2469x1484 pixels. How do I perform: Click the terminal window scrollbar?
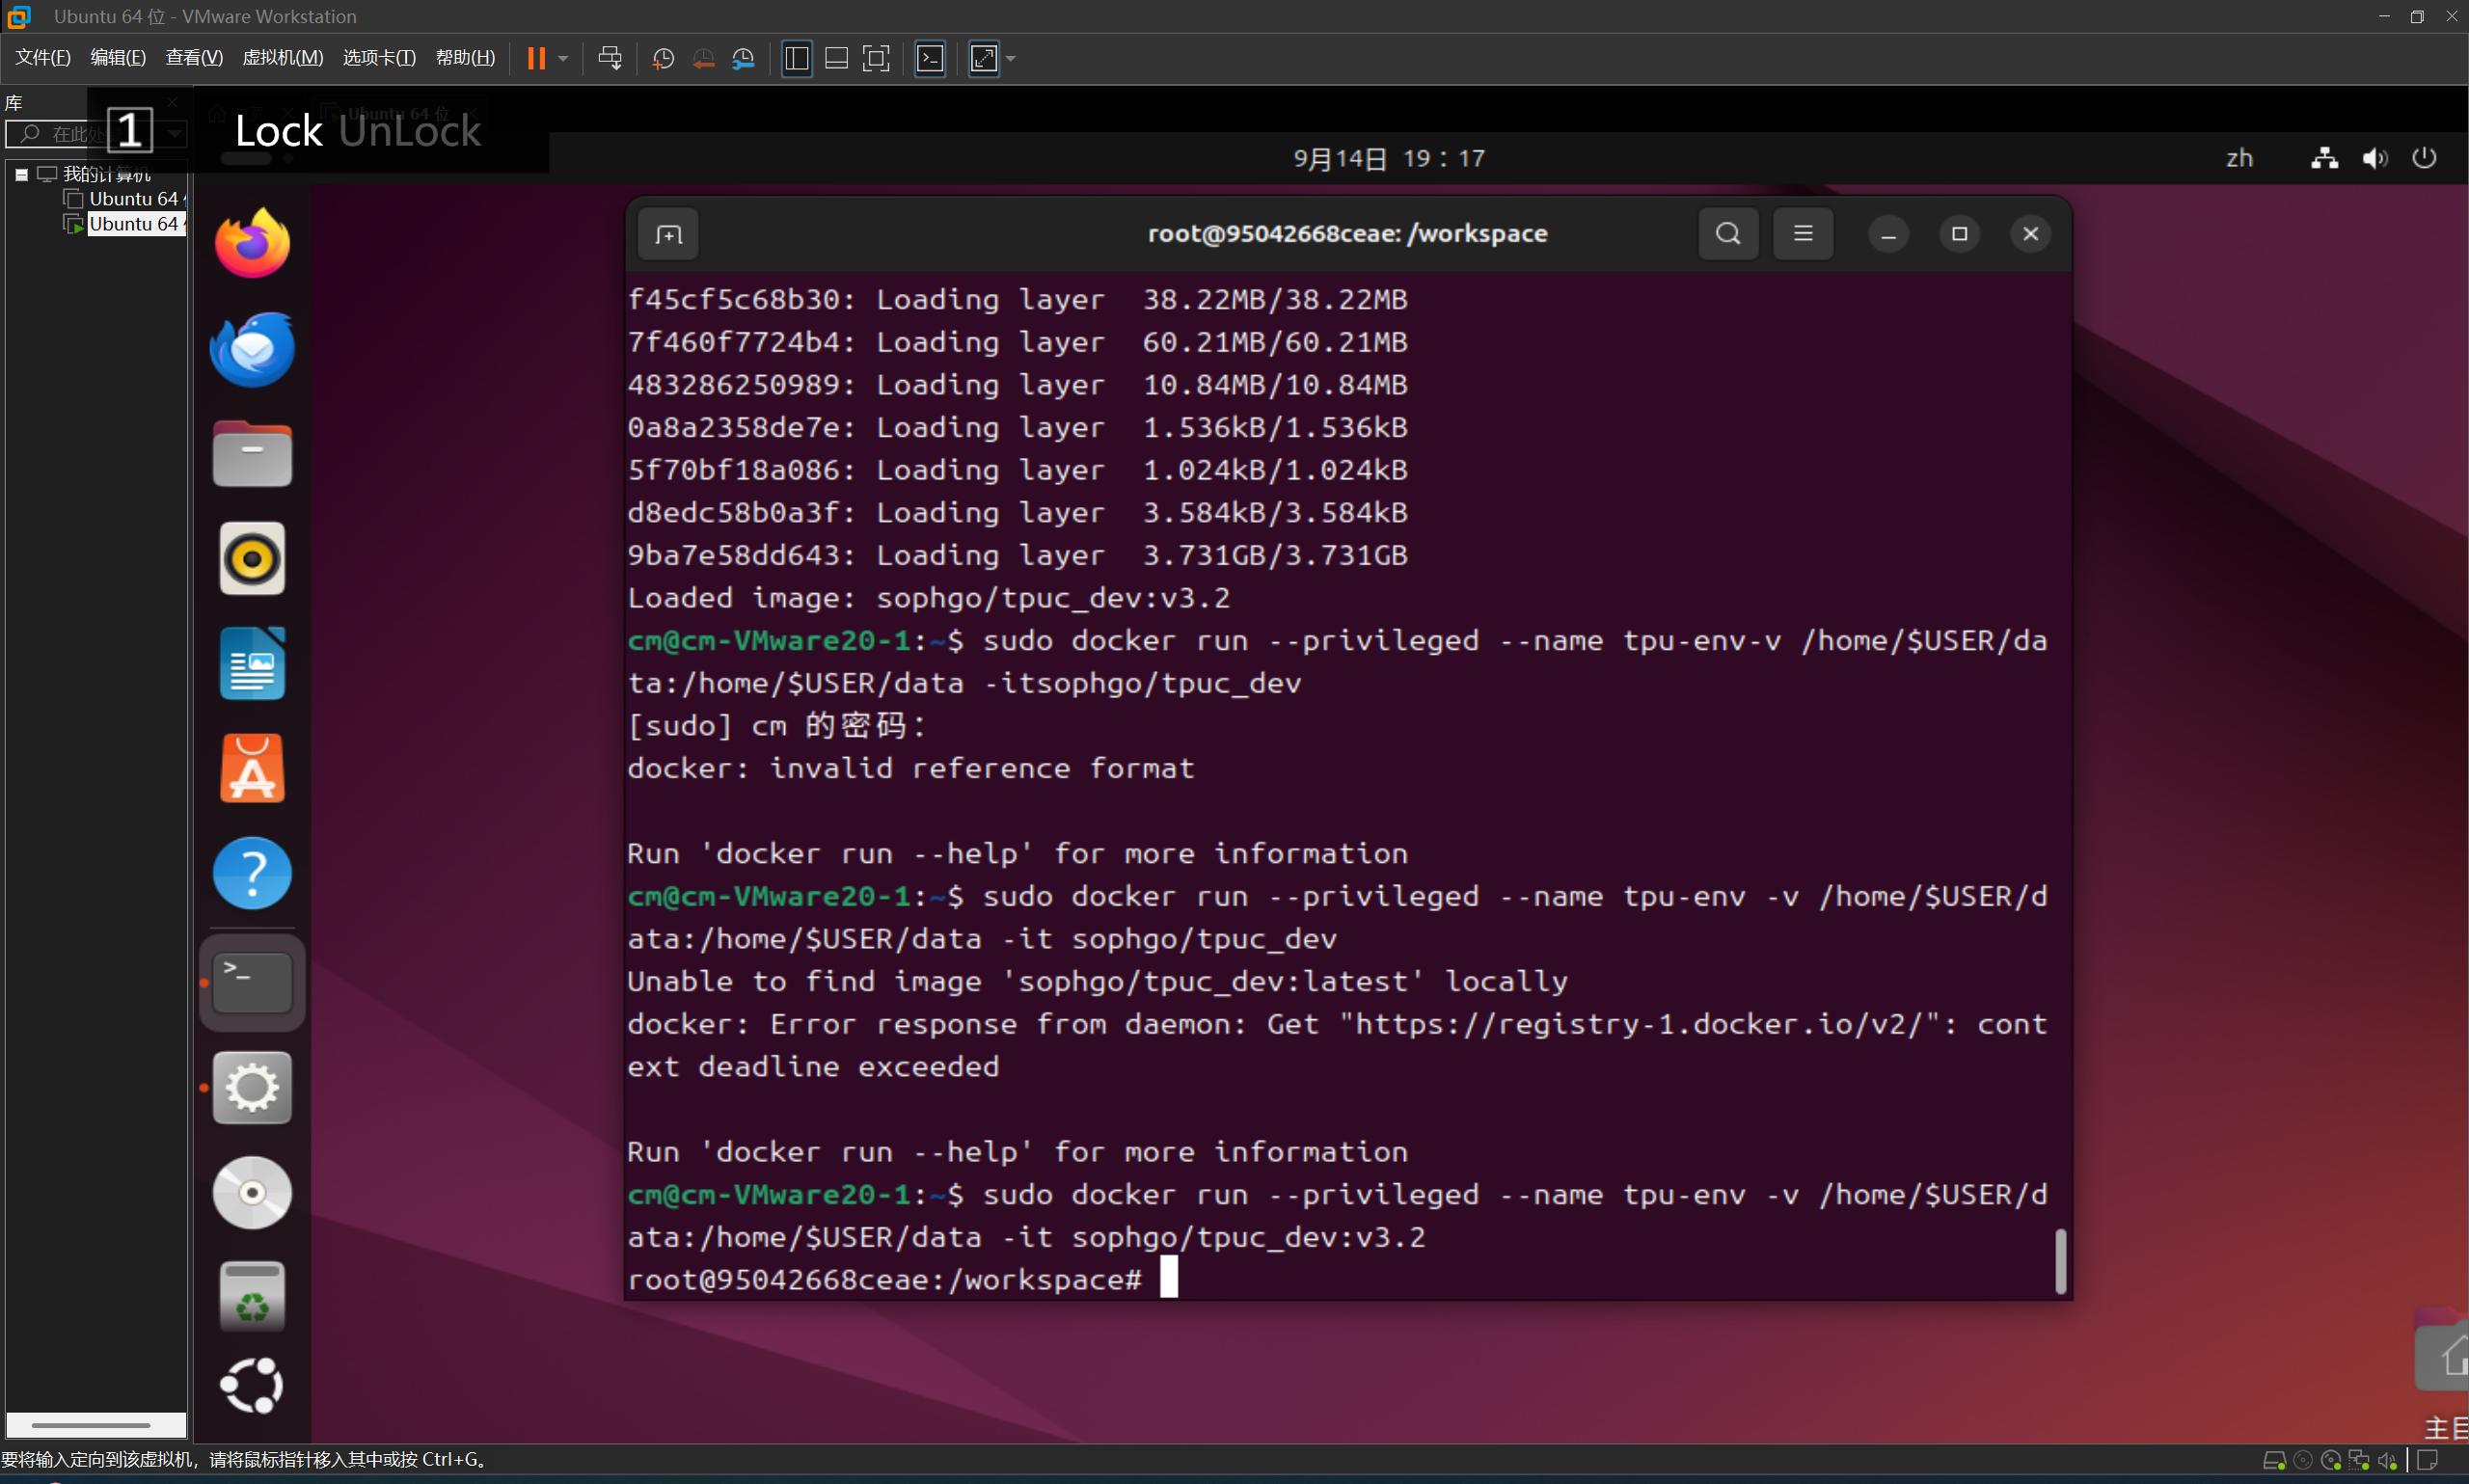pyautogui.click(x=2060, y=1260)
